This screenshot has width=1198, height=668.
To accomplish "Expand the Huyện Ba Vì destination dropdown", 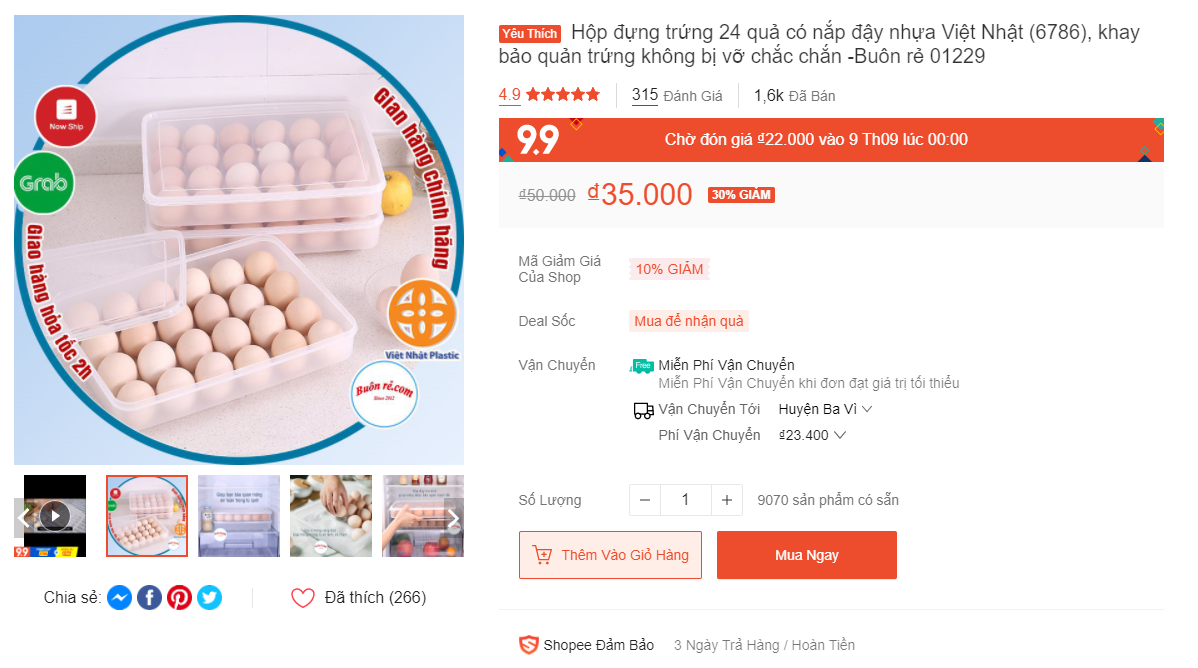I will (826, 409).
